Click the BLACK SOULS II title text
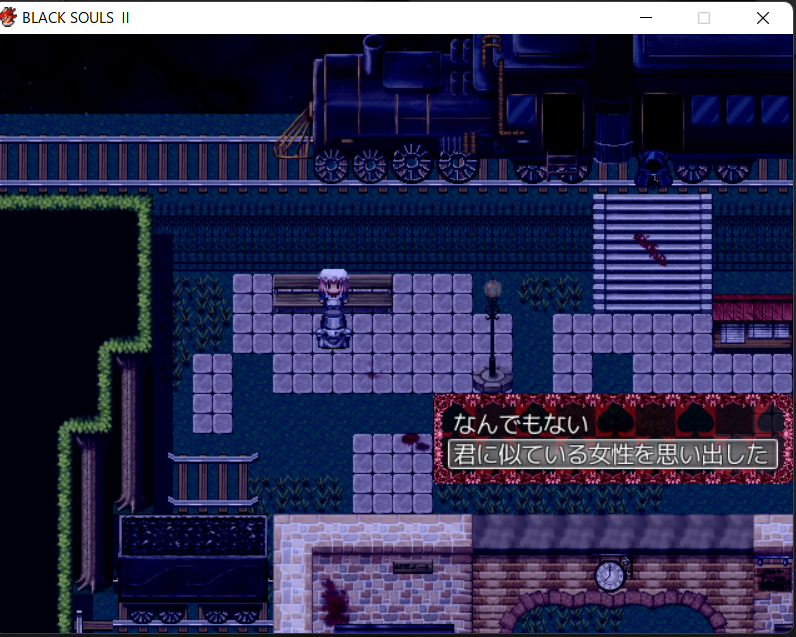The height and width of the screenshot is (637, 796). click(x=76, y=18)
